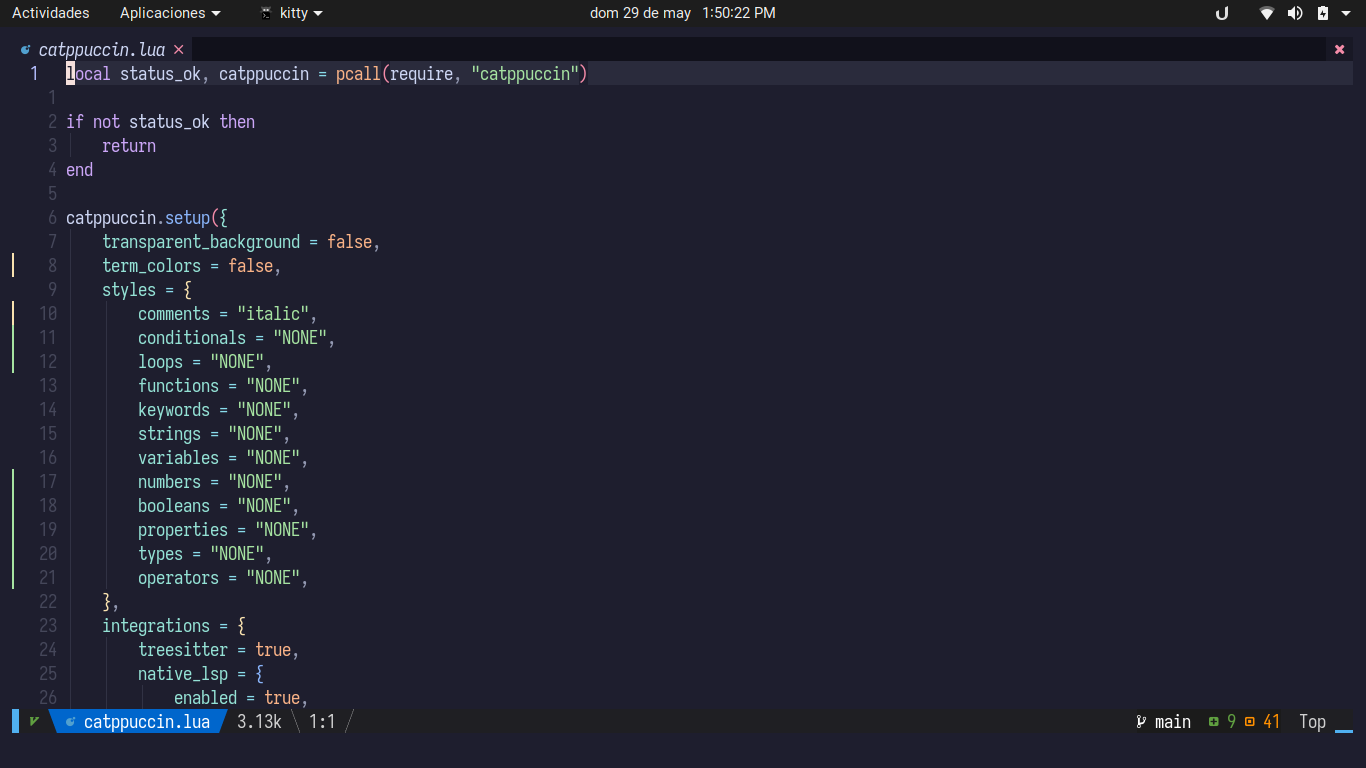Click the transparent_background option
Screen dimensions: 1366x768
click(x=201, y=242)
